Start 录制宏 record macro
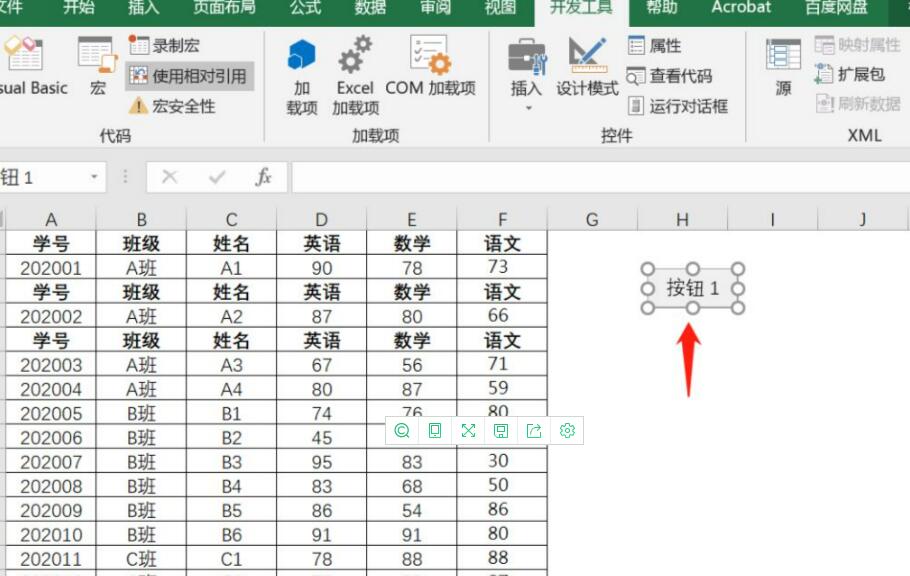This screenshot has height=576, width=910. click(x=164, y=46)
